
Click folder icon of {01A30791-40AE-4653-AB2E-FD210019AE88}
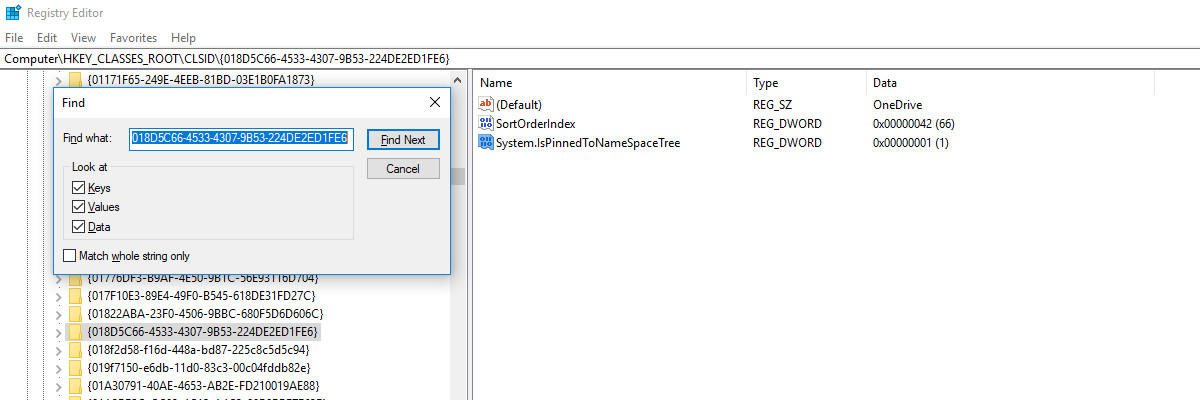pyautogui.click(x=76, y=386)
